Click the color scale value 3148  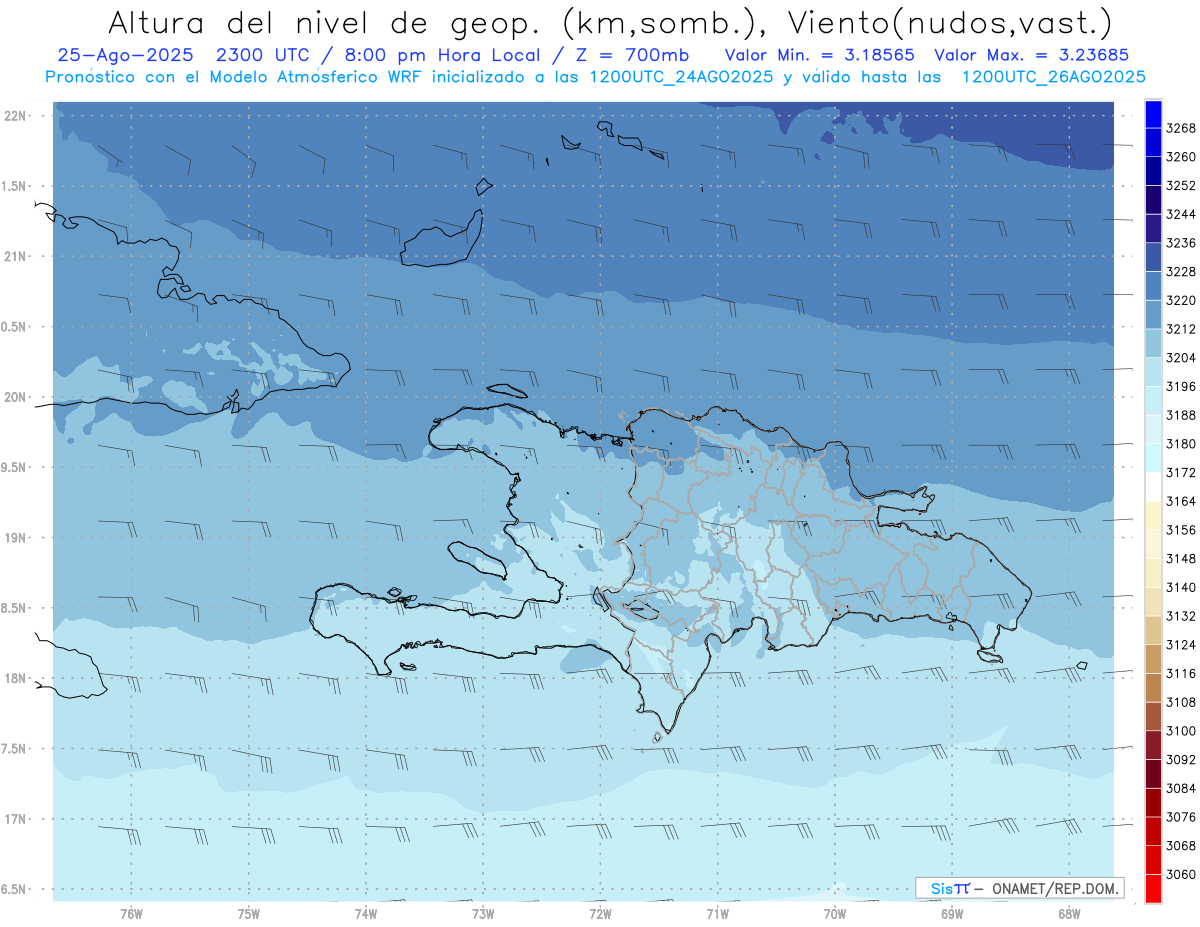(1181, 558)
